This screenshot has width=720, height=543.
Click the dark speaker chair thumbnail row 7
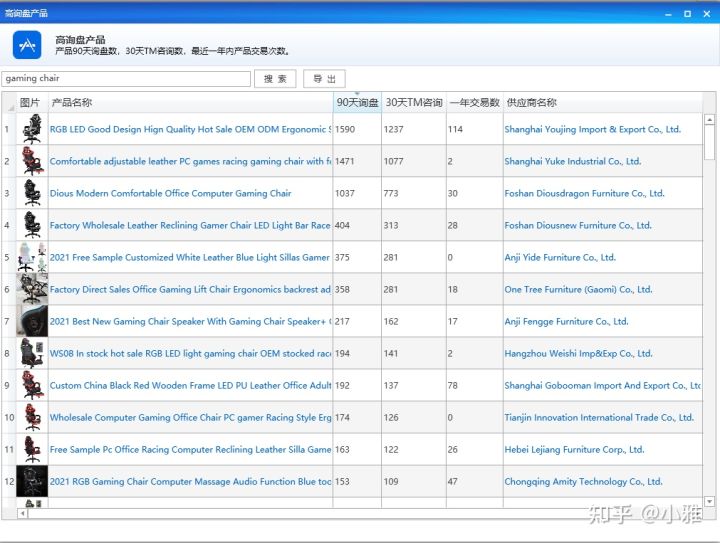[32, 321]
